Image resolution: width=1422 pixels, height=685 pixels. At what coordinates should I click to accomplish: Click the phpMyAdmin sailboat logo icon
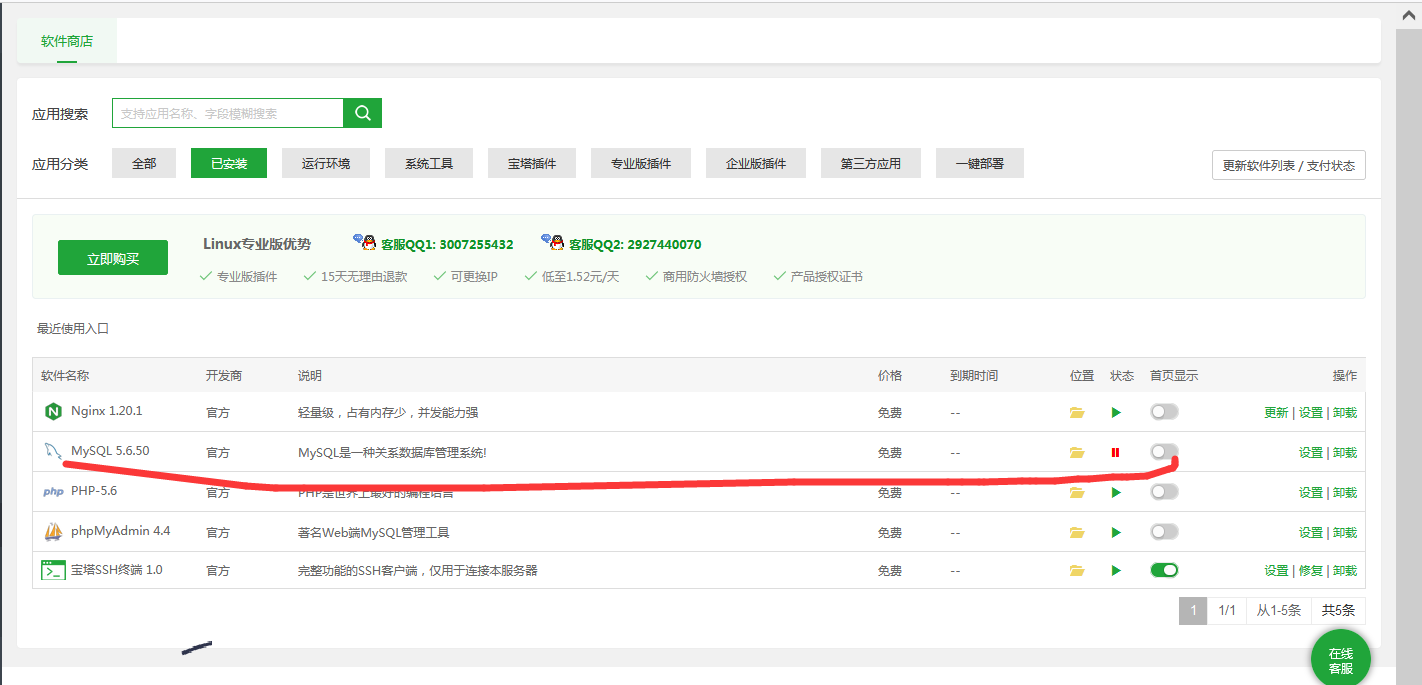coord(53,531)
